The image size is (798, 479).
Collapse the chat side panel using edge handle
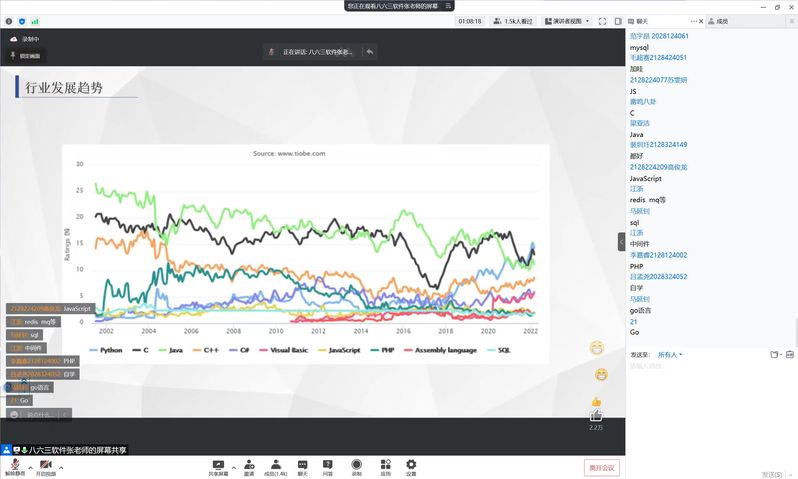(621, 240)
